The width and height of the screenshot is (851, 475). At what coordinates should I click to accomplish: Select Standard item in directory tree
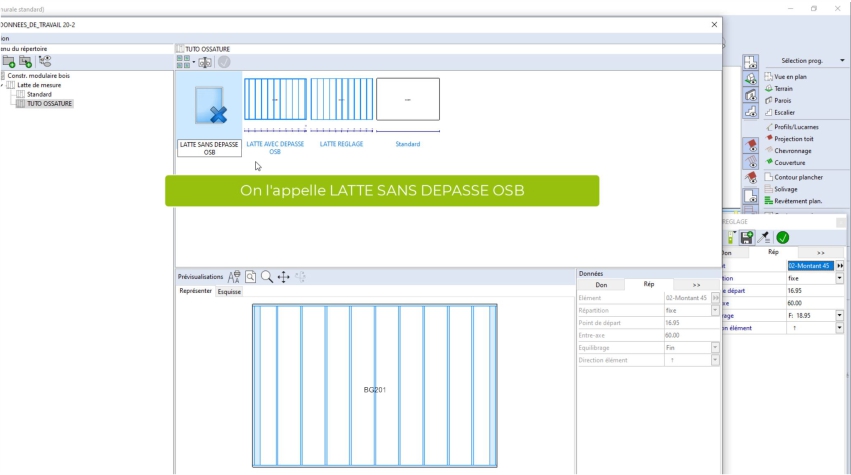point(40,94)
